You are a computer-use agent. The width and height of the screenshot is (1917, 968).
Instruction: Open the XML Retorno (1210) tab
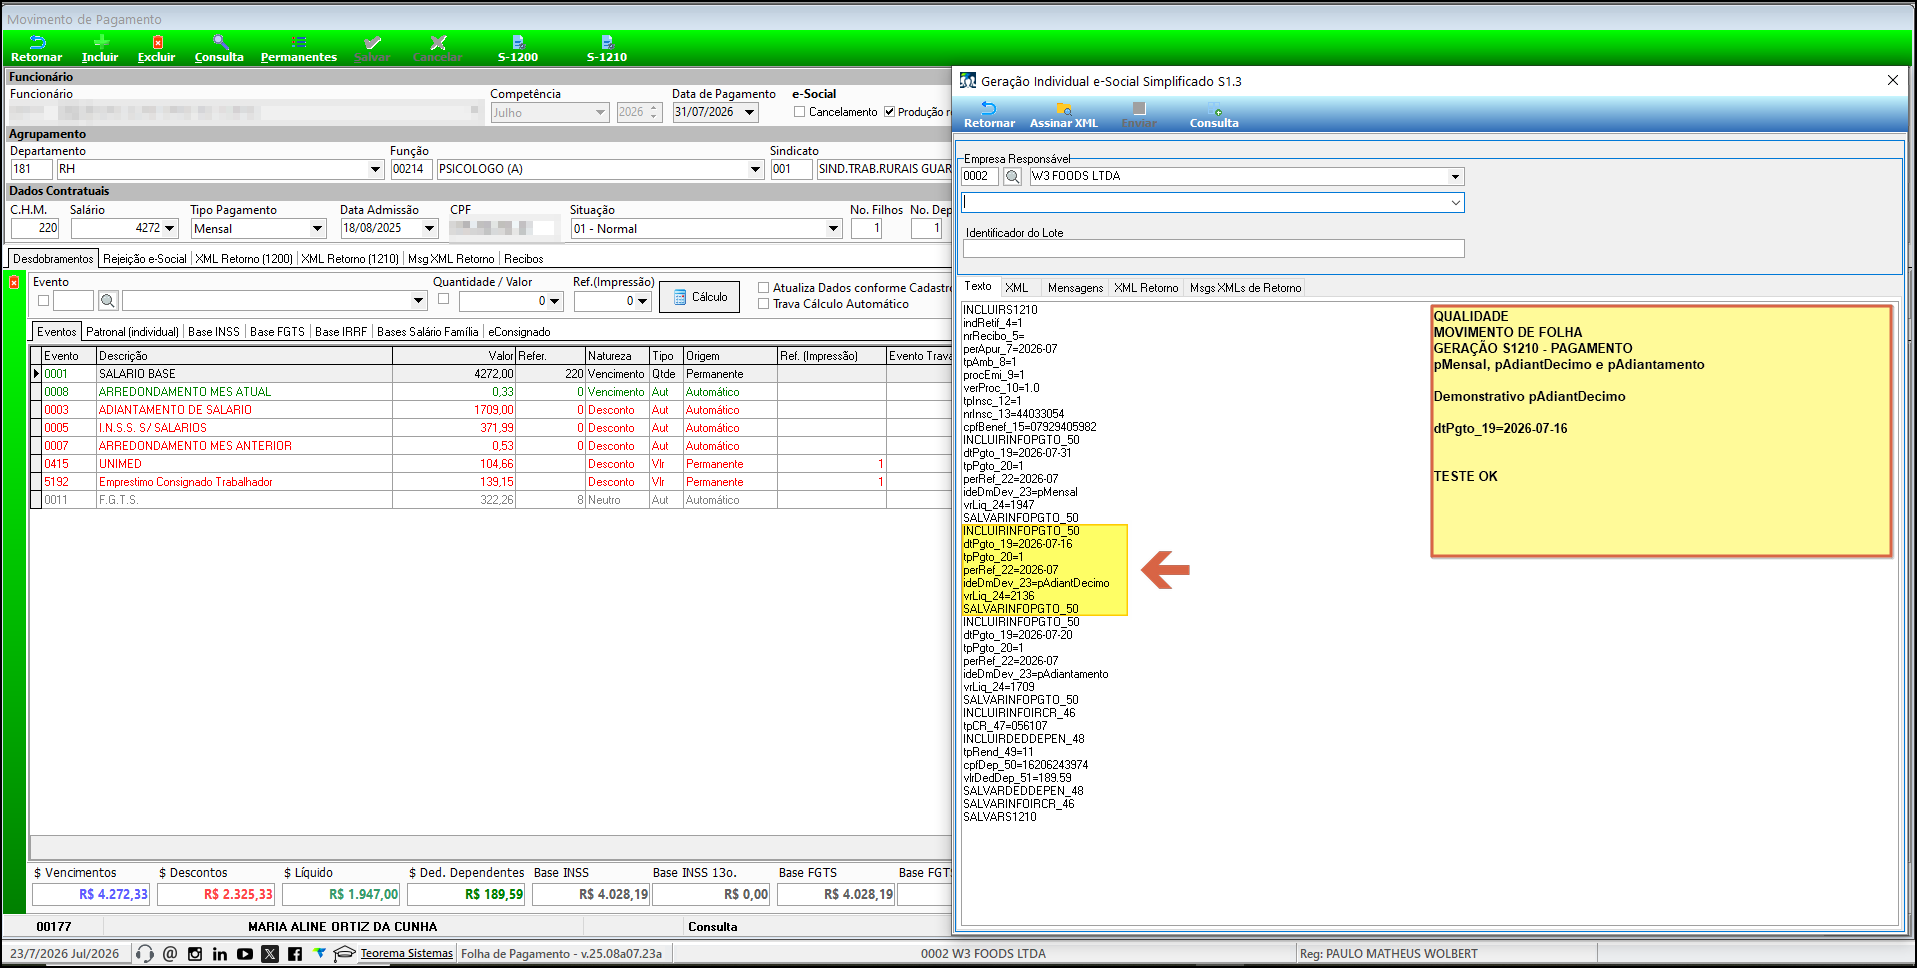(x=350, y=259)
